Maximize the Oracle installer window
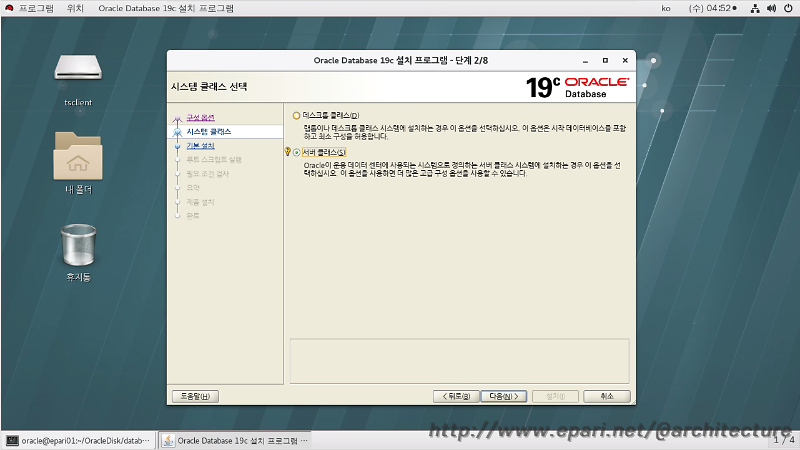 tap(605, 60)
